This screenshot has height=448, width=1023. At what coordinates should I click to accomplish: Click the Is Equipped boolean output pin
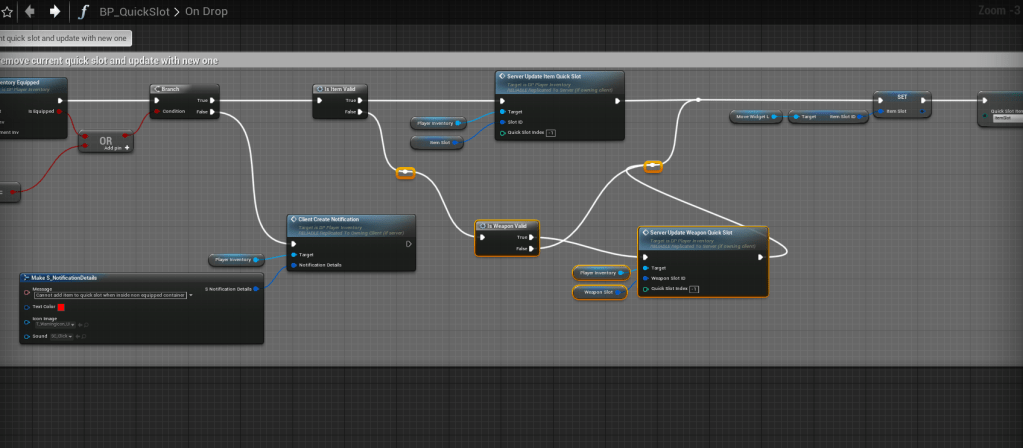pos(60,111)
